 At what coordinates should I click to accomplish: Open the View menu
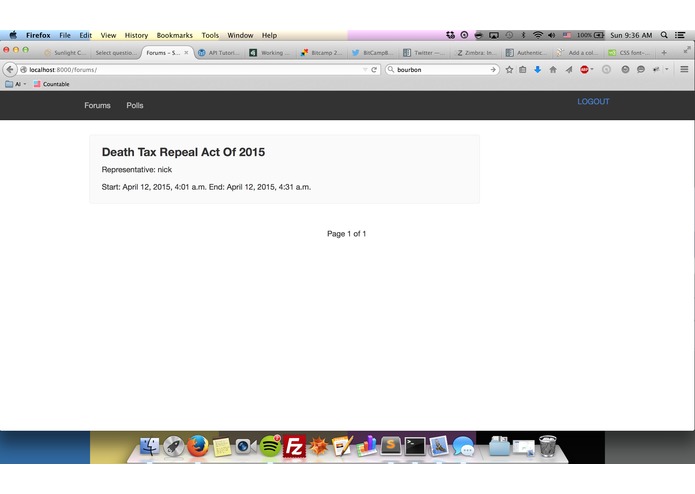[x=108, y=35]
